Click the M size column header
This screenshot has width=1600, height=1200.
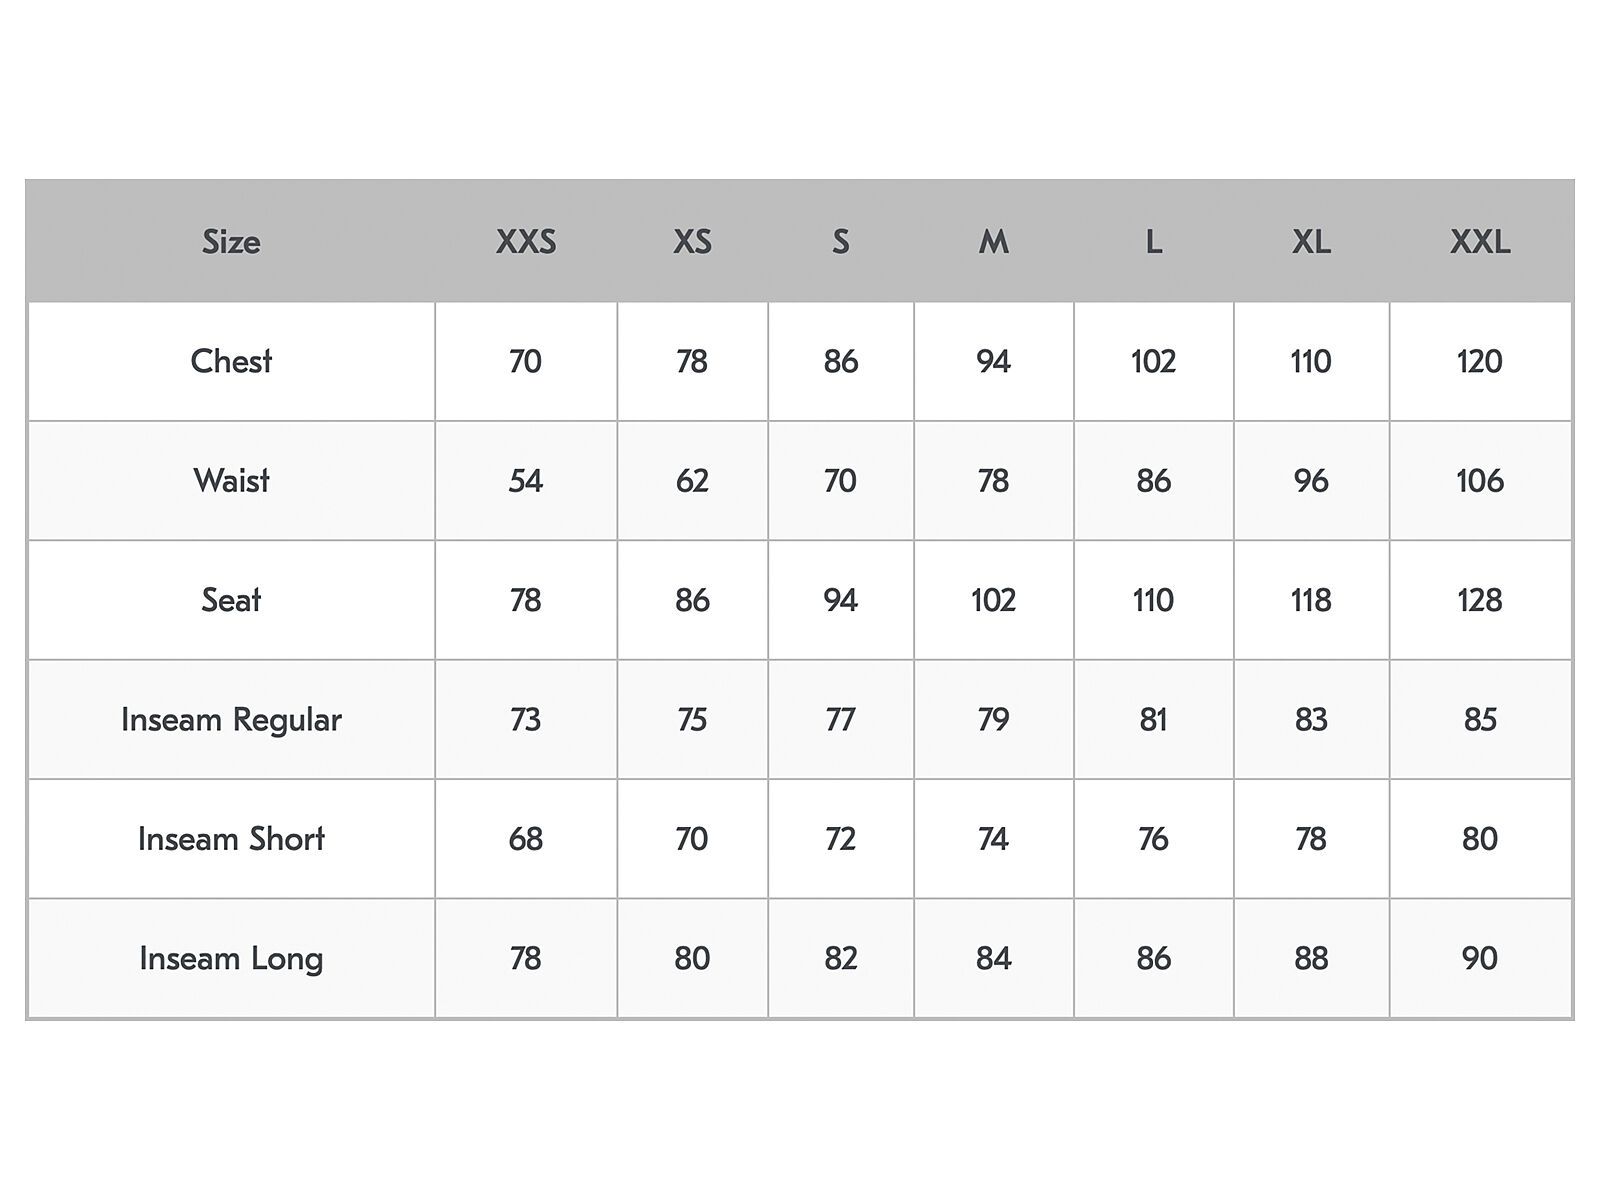pos(993,242)
